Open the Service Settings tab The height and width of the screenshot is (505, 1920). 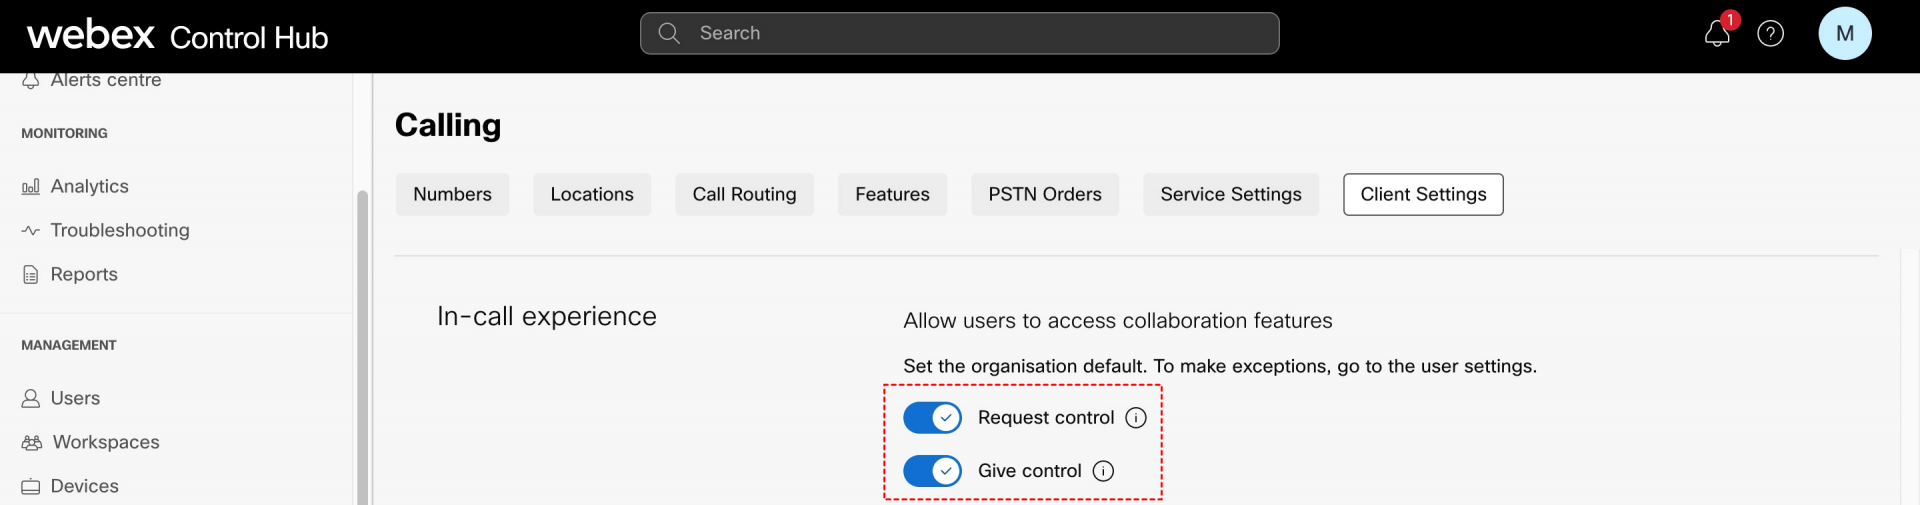1230,194
